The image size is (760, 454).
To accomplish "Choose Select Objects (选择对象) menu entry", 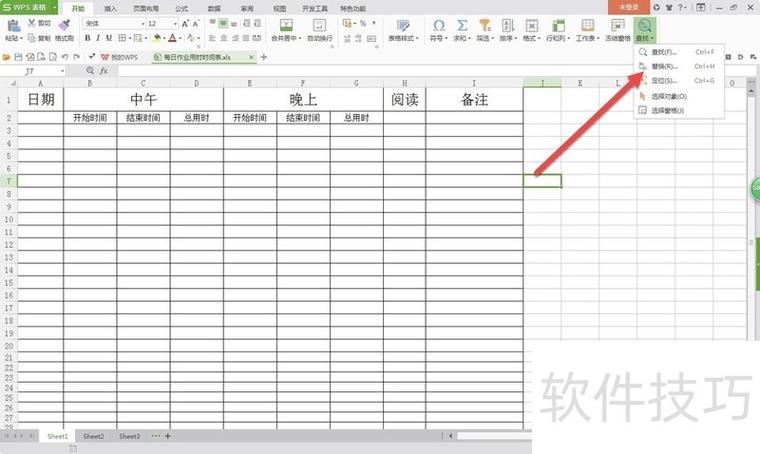I will tap(679, 96).
